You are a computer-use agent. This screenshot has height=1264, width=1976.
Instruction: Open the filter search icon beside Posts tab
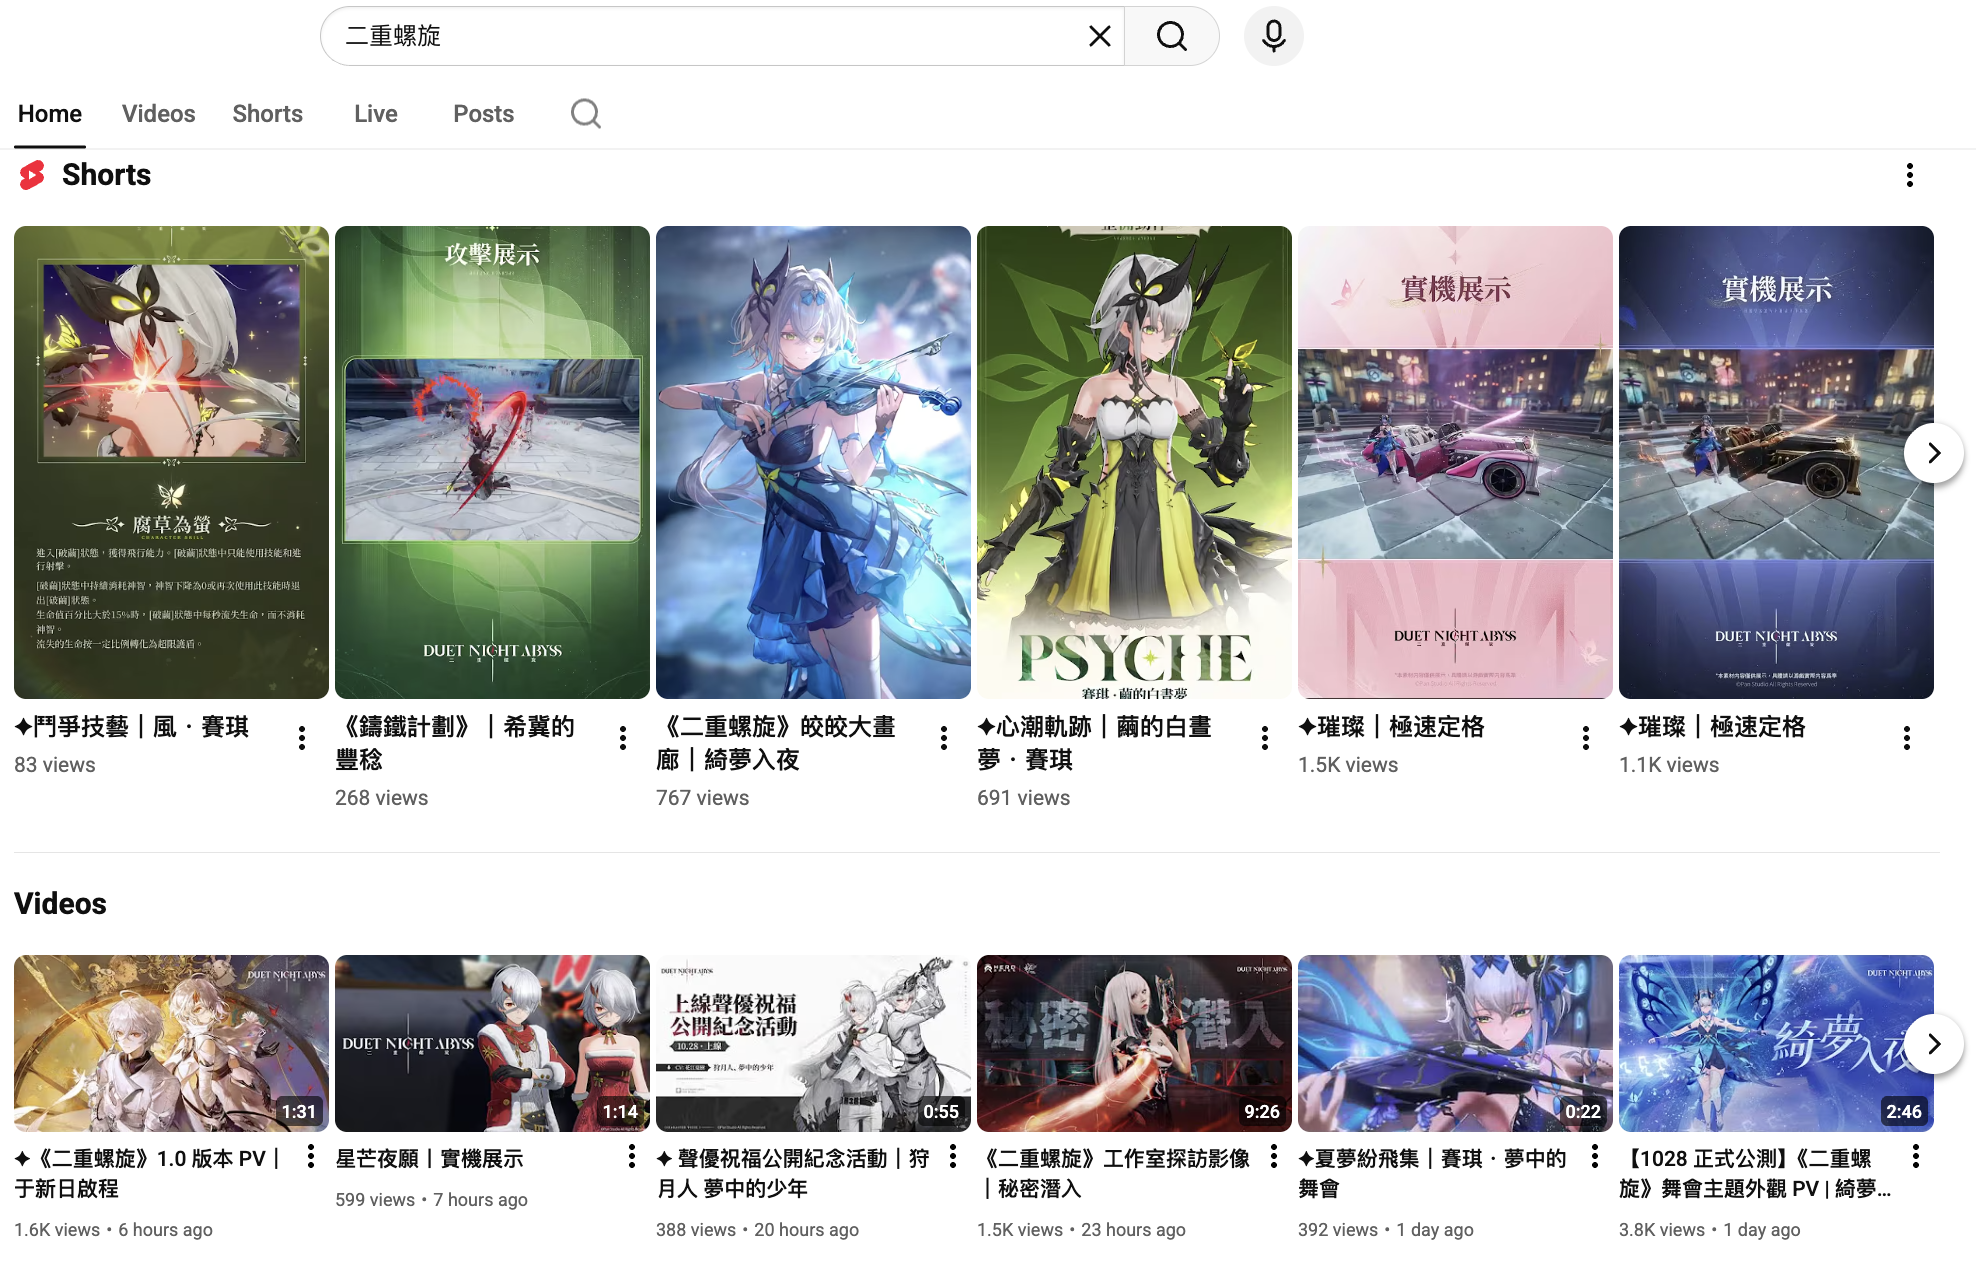pos(585,113)
